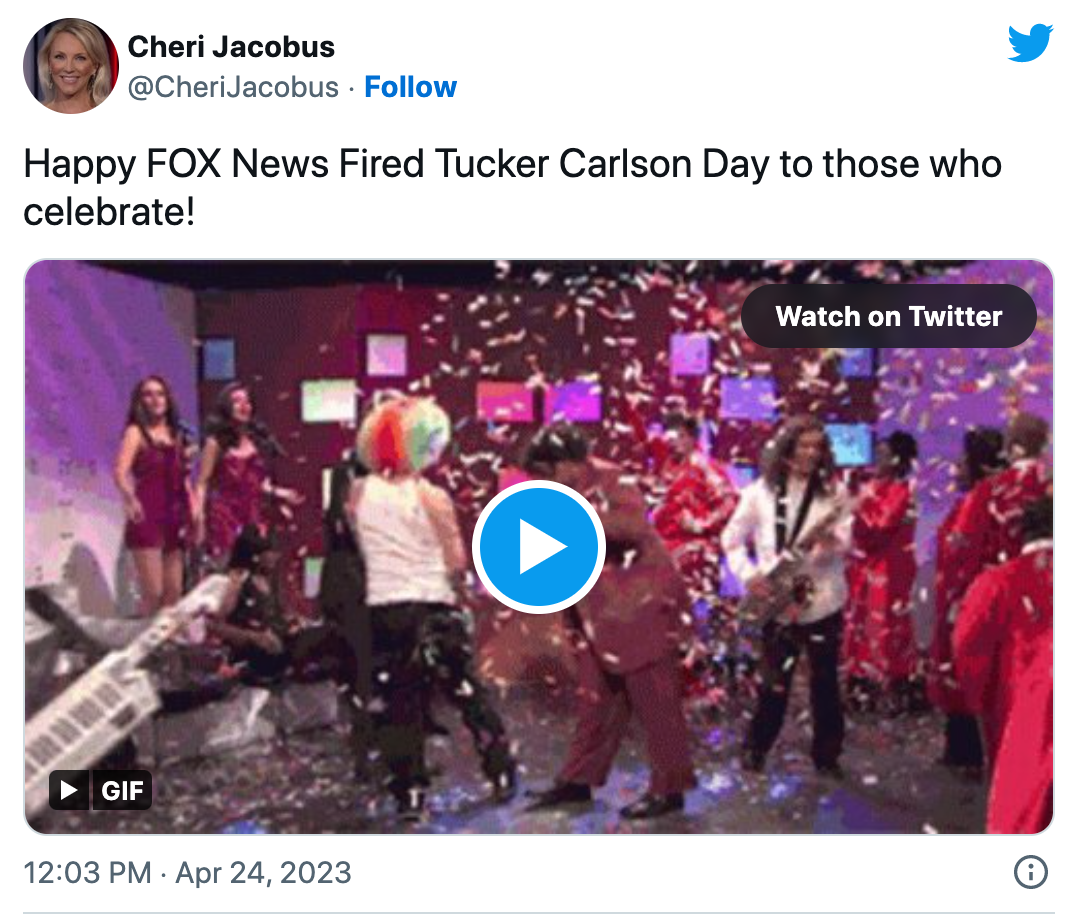1074x918 pixels.
Task: Click the small play icon beside GIF label
Action: tap(69, 792)
